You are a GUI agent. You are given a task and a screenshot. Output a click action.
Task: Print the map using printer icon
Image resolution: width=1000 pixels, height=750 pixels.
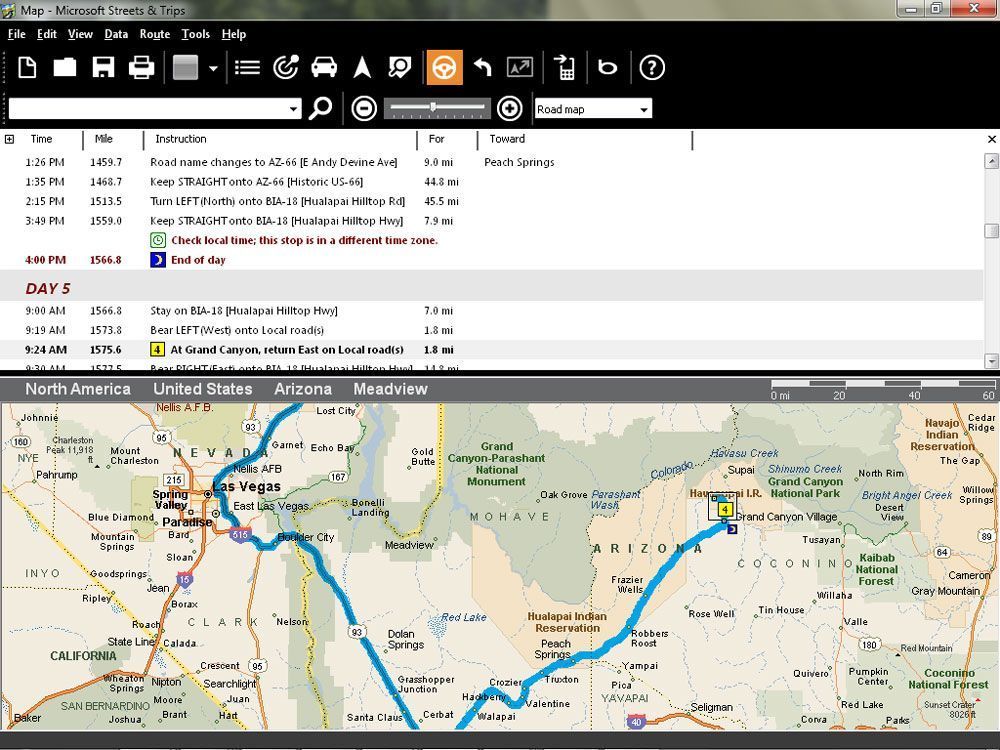point(141,68)
